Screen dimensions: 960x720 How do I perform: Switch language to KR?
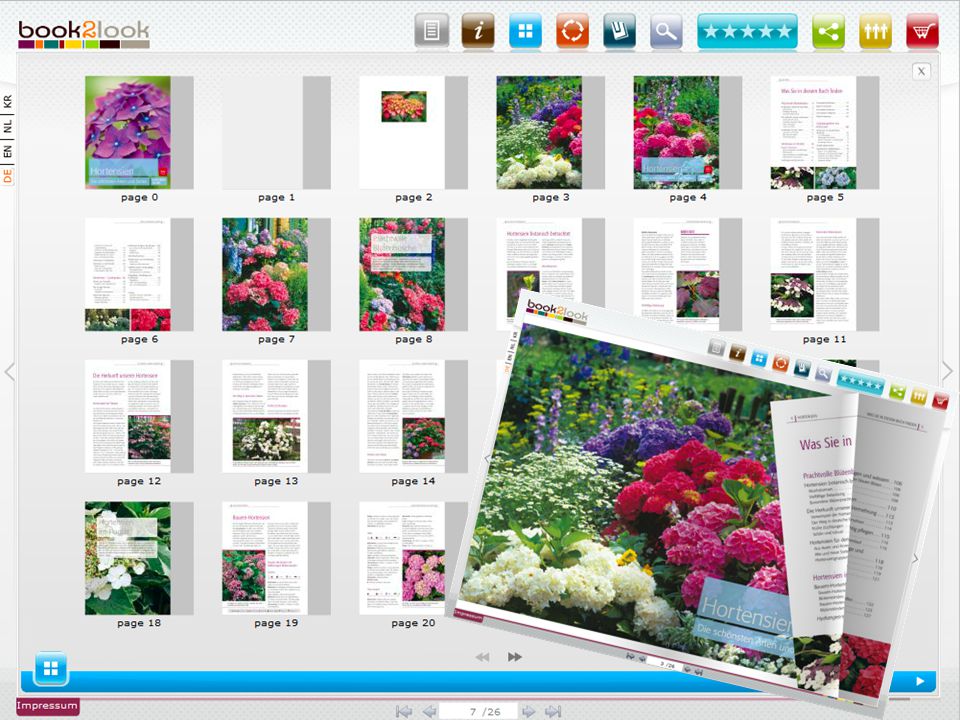7,102
